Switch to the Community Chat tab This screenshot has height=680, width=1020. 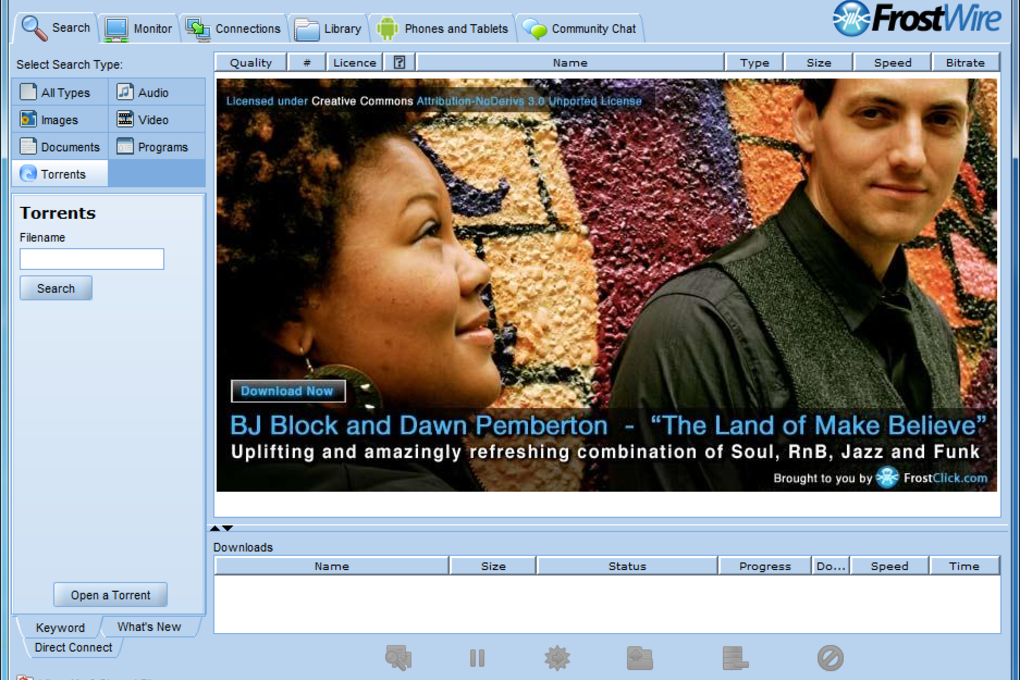580,29
